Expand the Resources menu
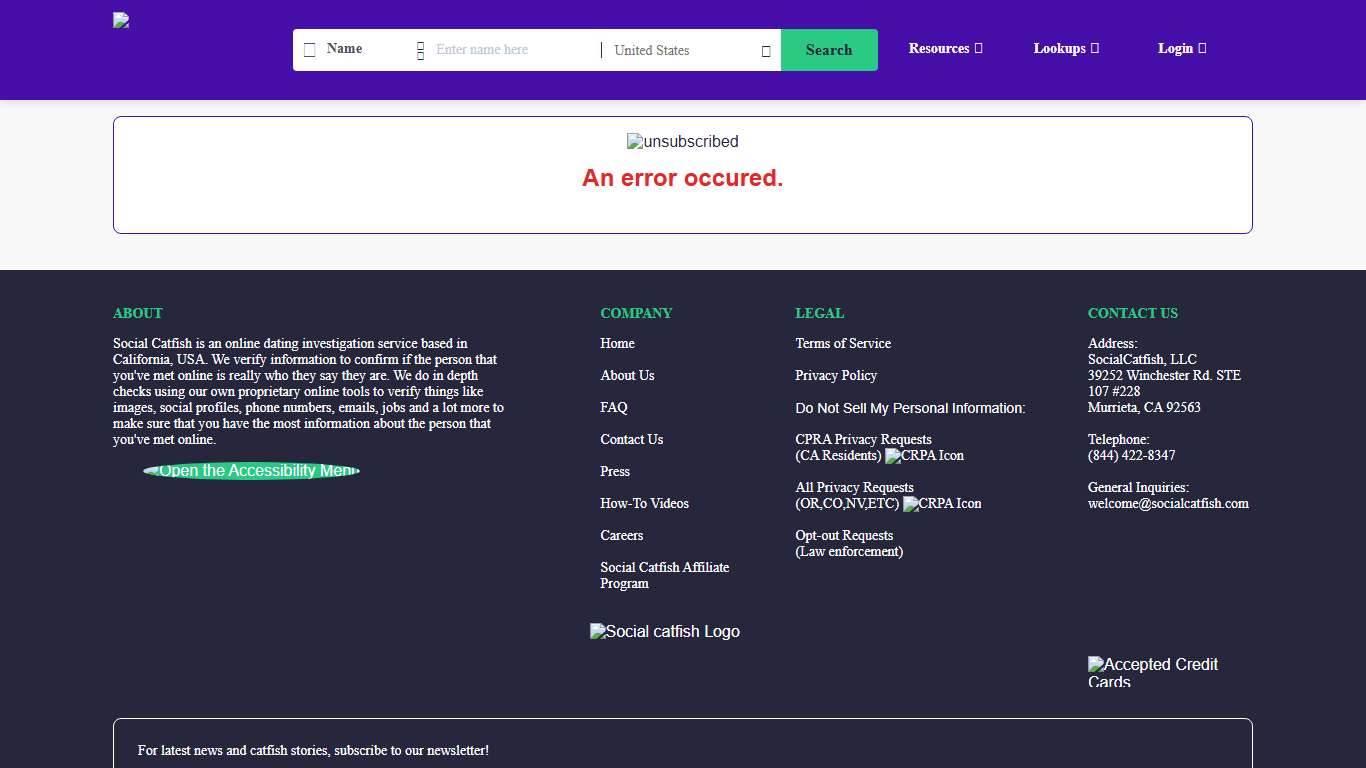The height and width of the screenshot is (768, 1366). pos(945,48)
